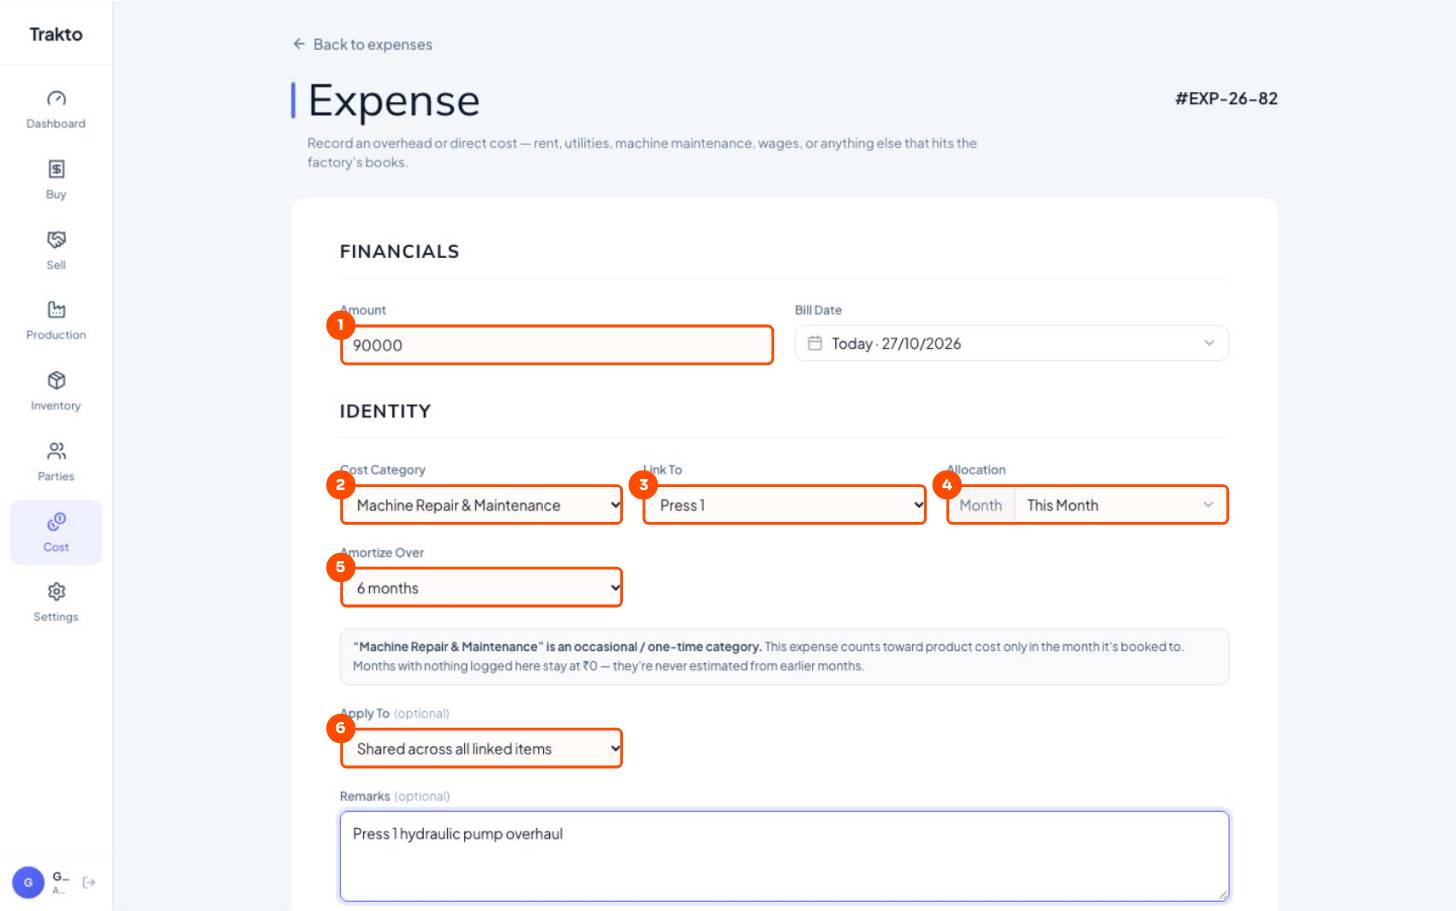This screenshot has height=911, width=1456.
Task: Open the Link To dropdown
Action: point(784,505)
